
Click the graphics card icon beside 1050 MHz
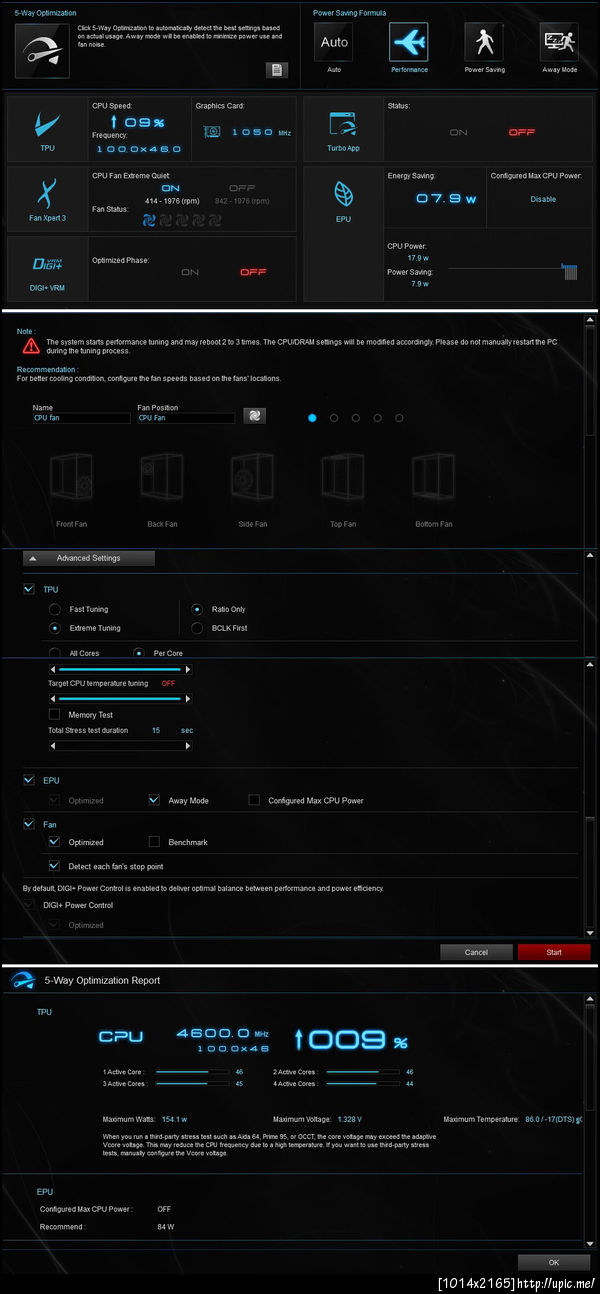click(x=212, y=131)
